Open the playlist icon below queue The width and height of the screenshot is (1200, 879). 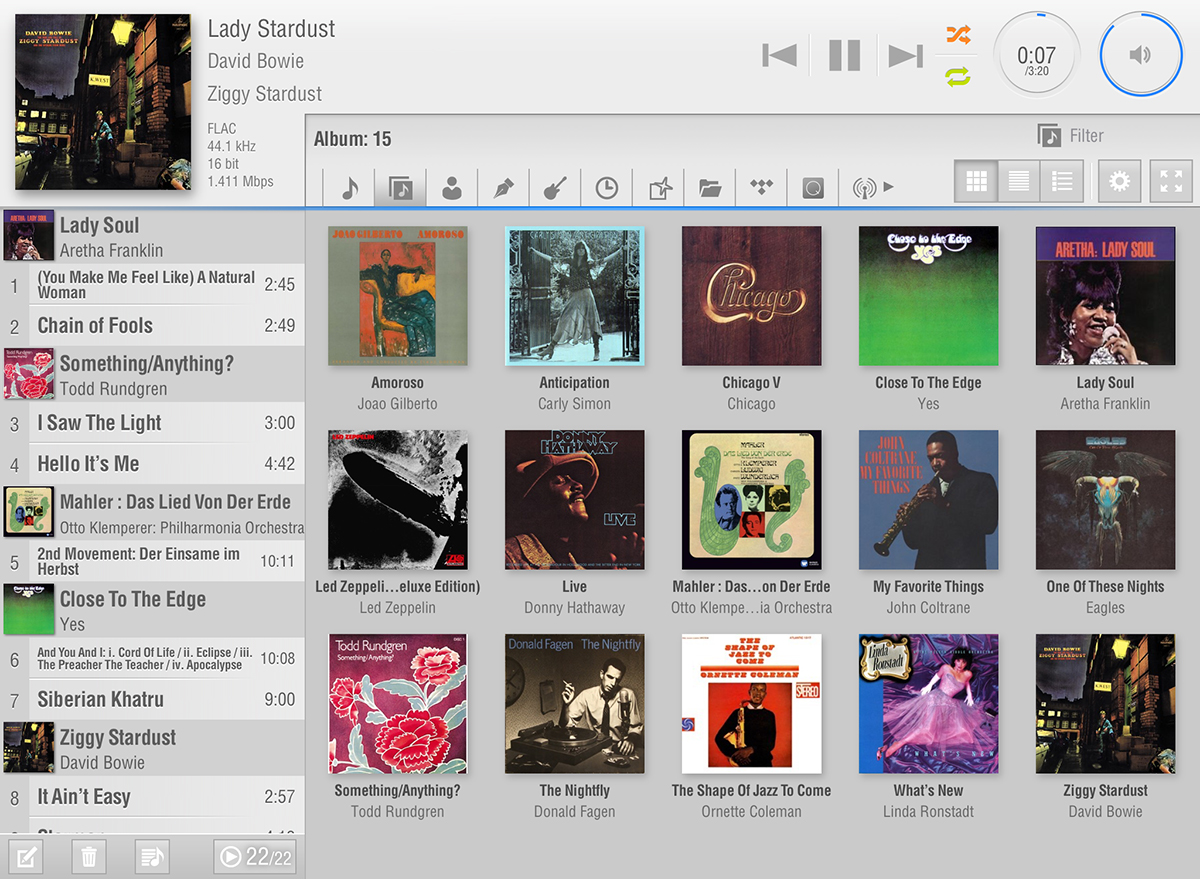(152, 857)
